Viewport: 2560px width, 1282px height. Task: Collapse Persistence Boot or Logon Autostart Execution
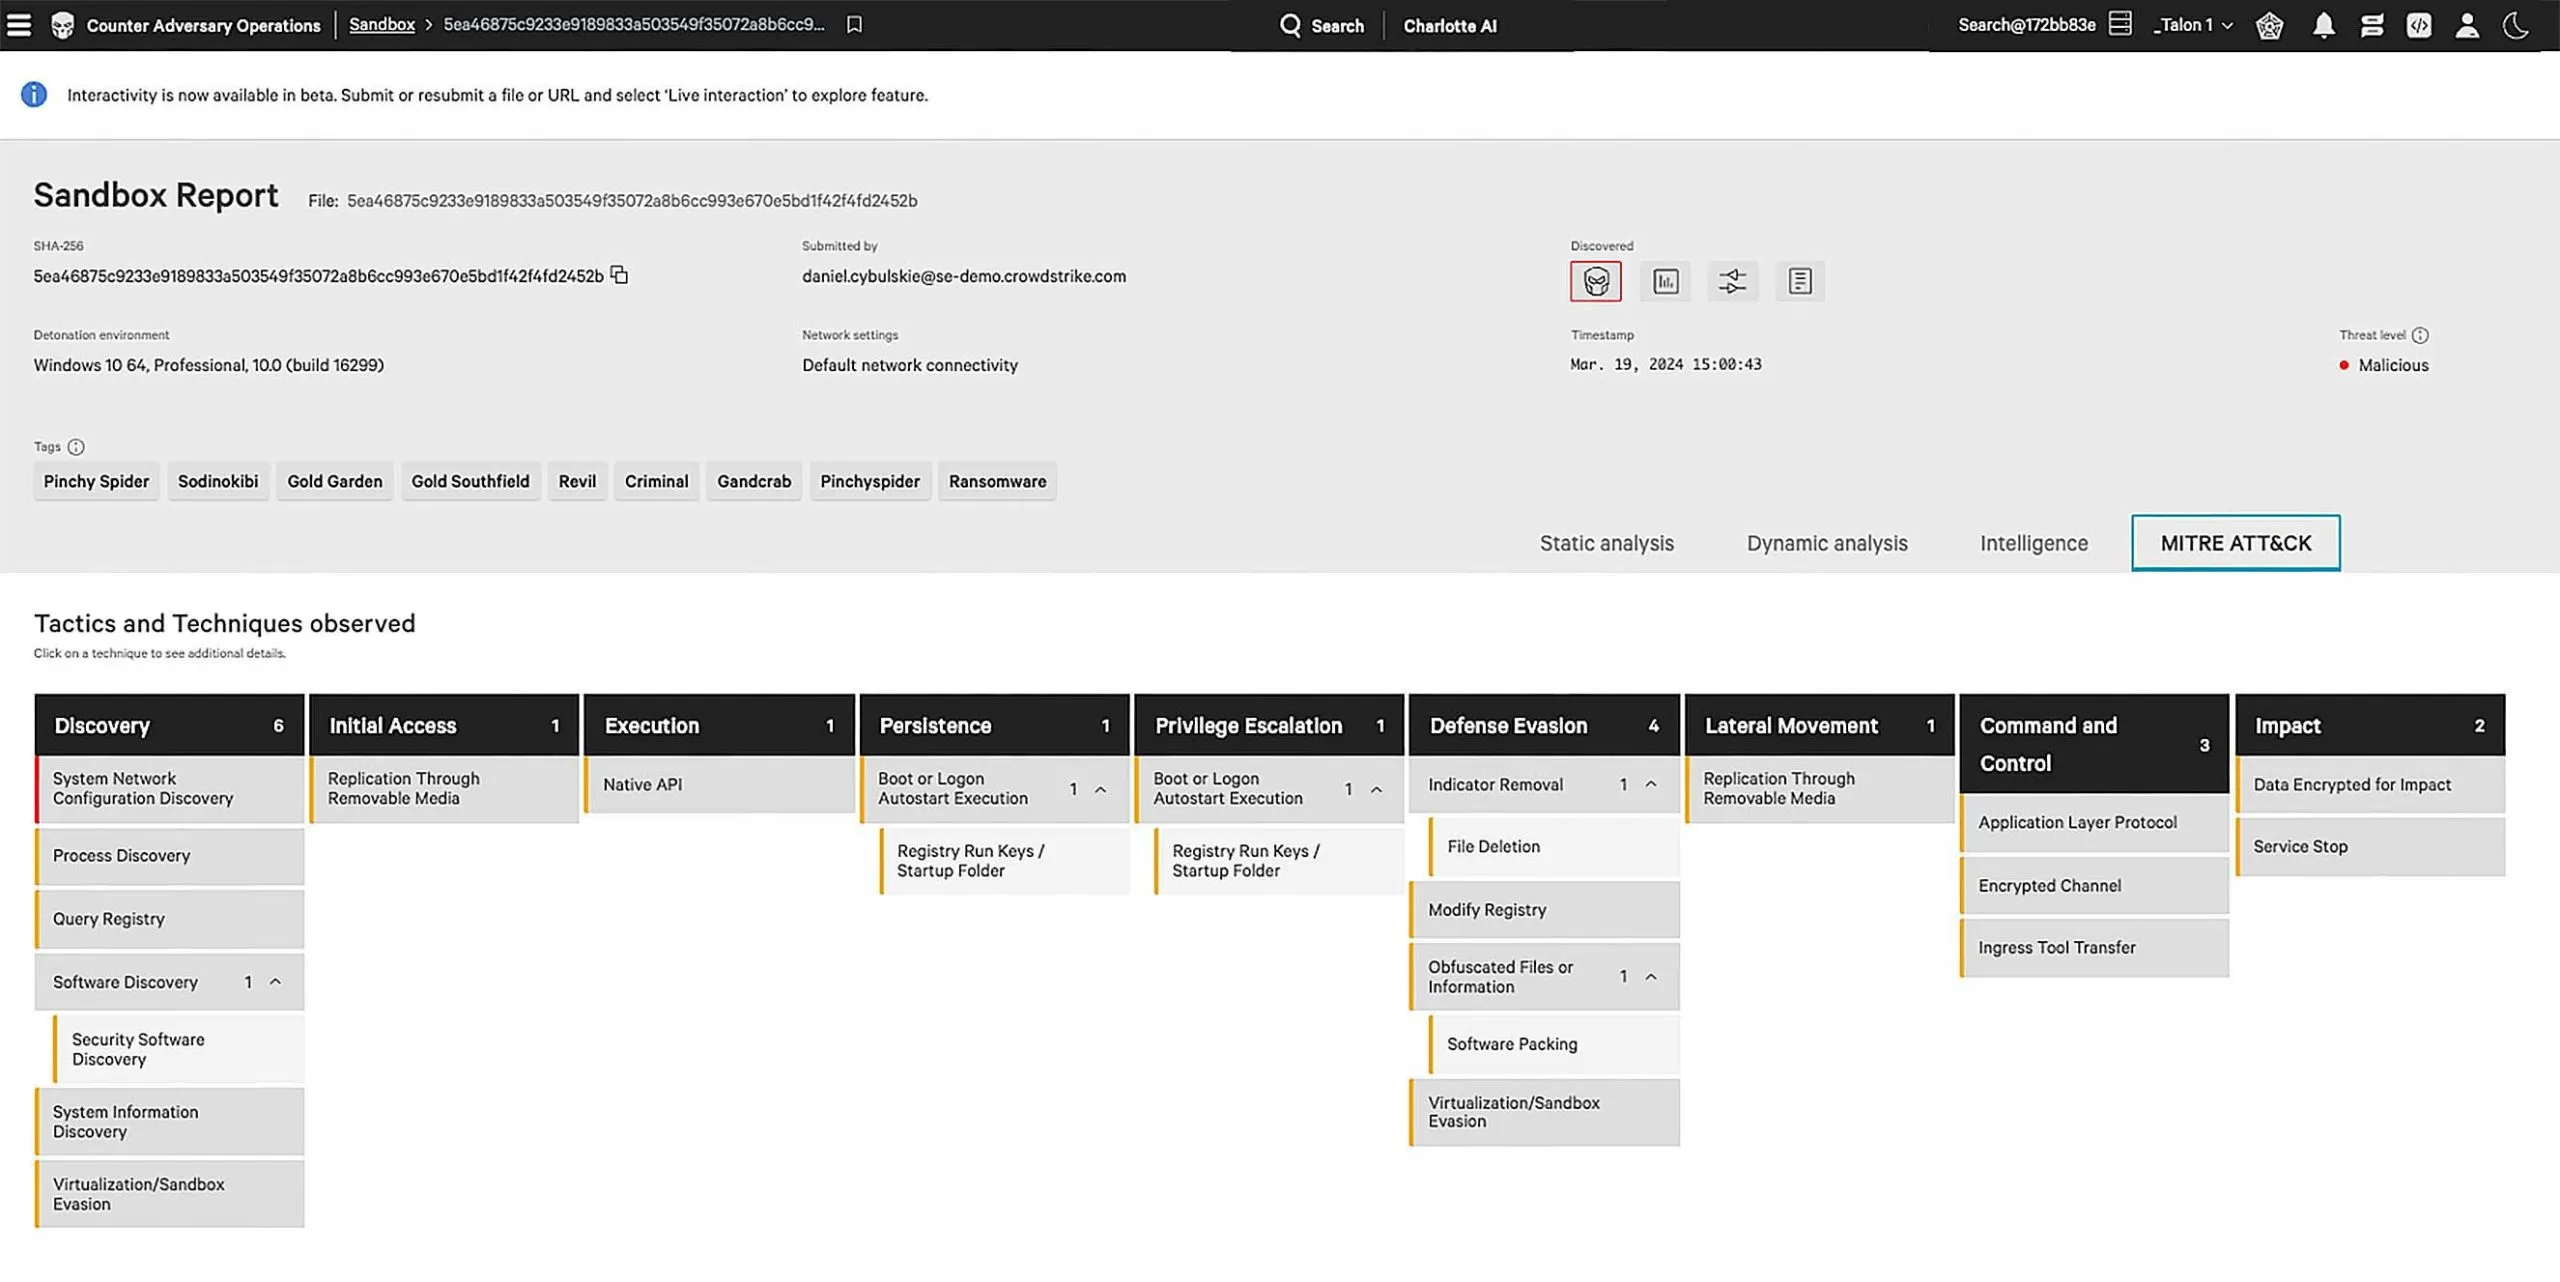(x=1100, y=789)
